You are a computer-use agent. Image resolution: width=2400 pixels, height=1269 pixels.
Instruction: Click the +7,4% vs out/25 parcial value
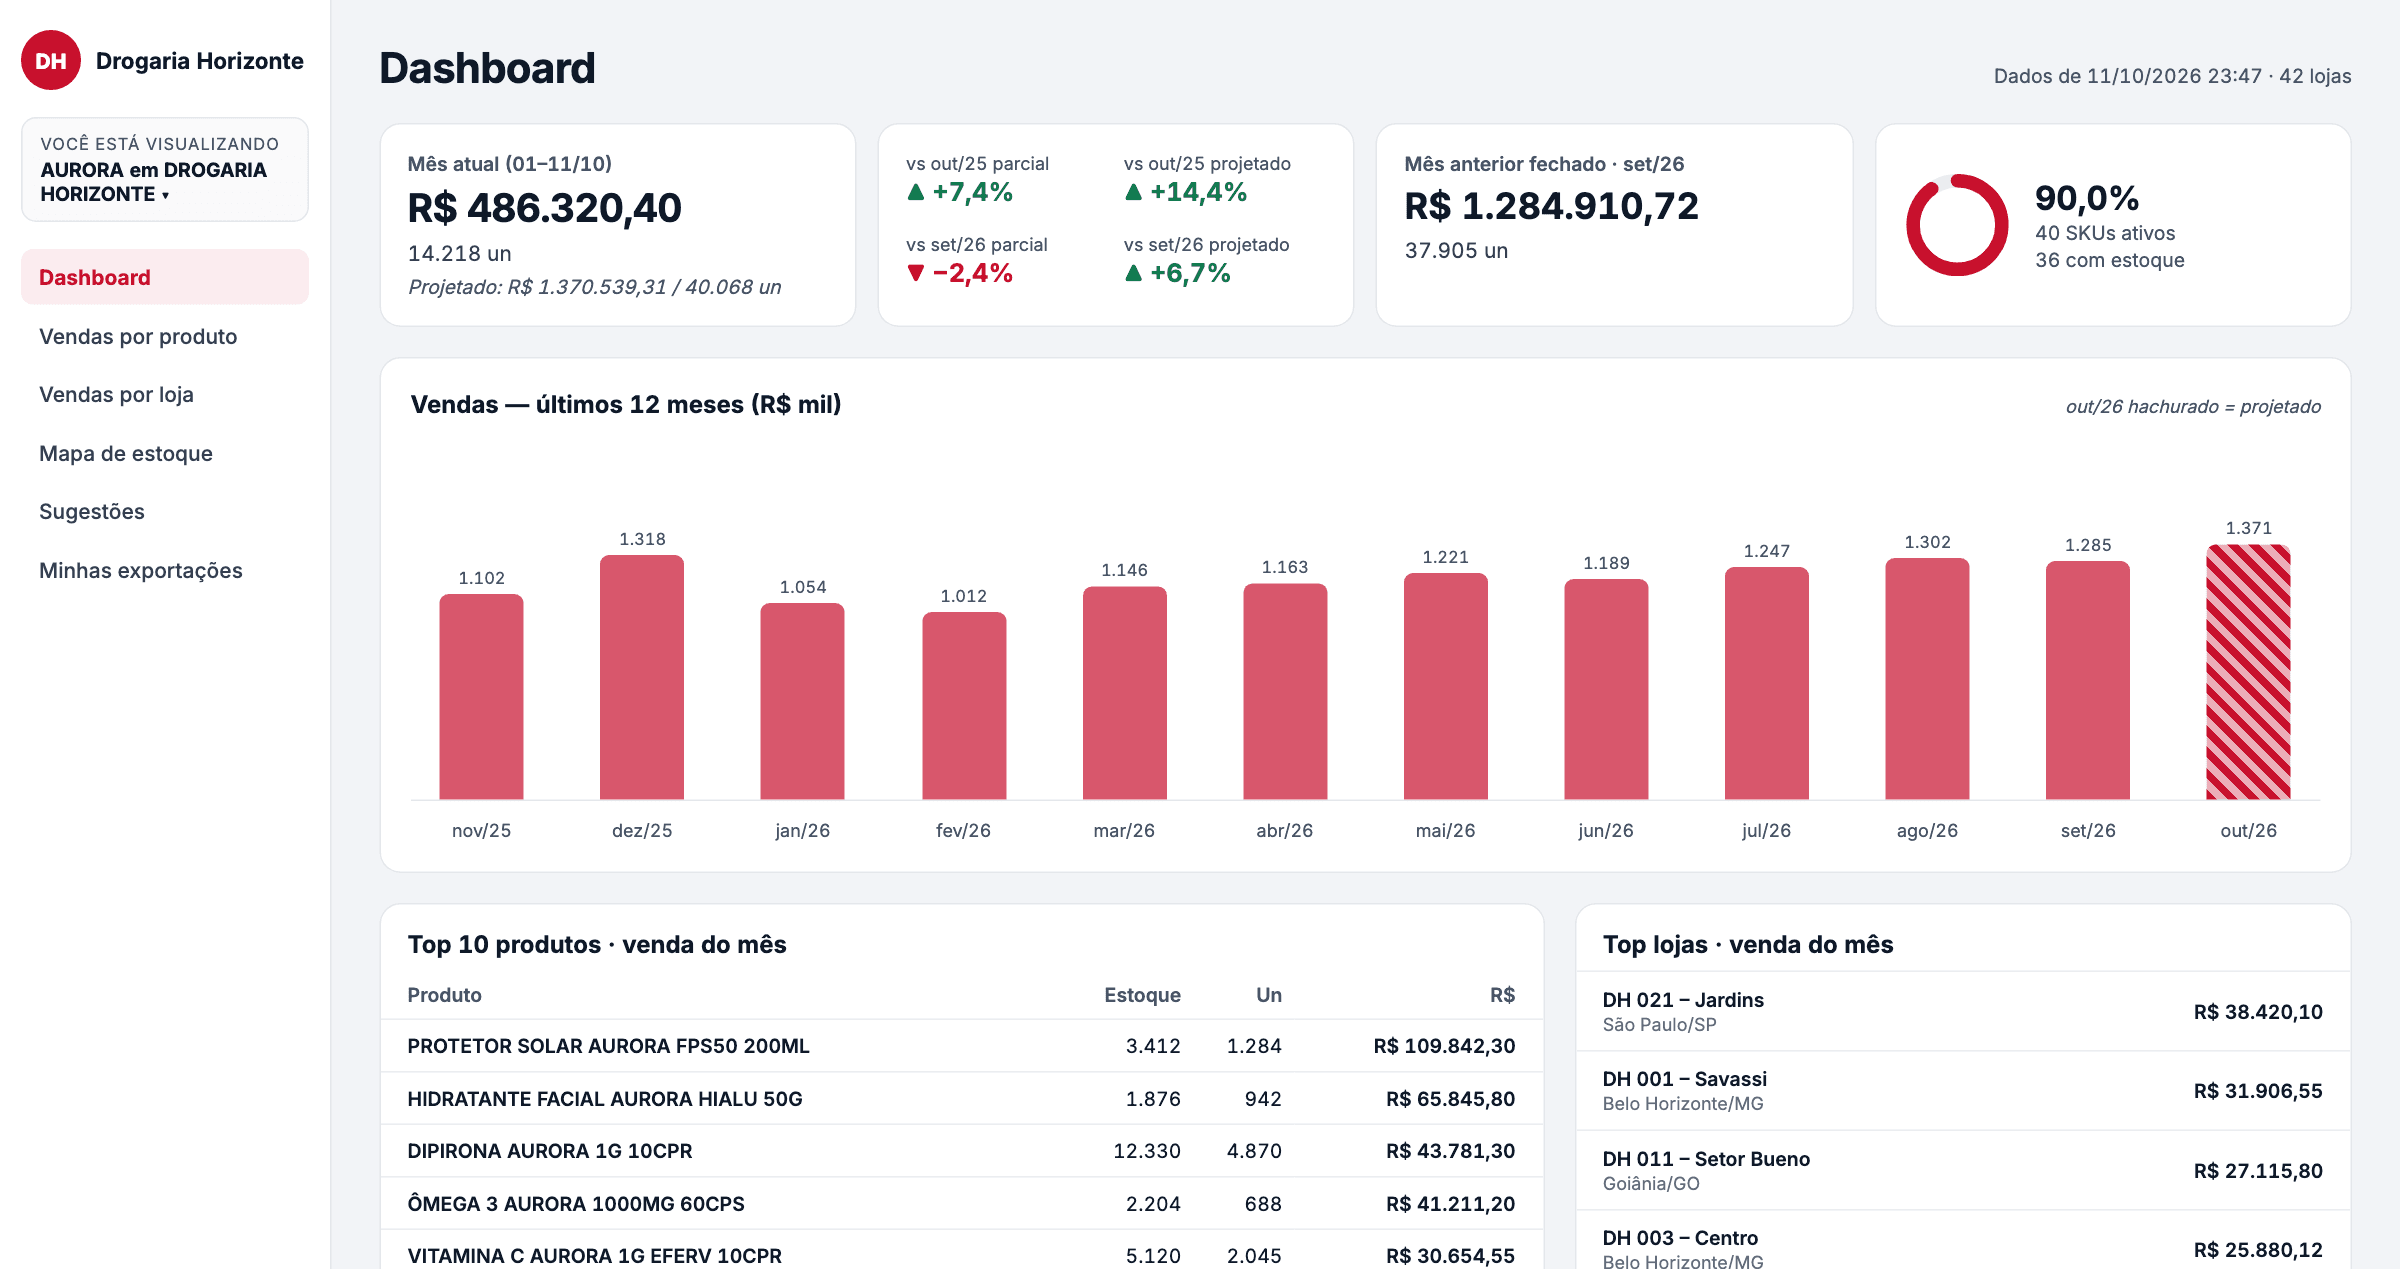[x=960, y=192]
